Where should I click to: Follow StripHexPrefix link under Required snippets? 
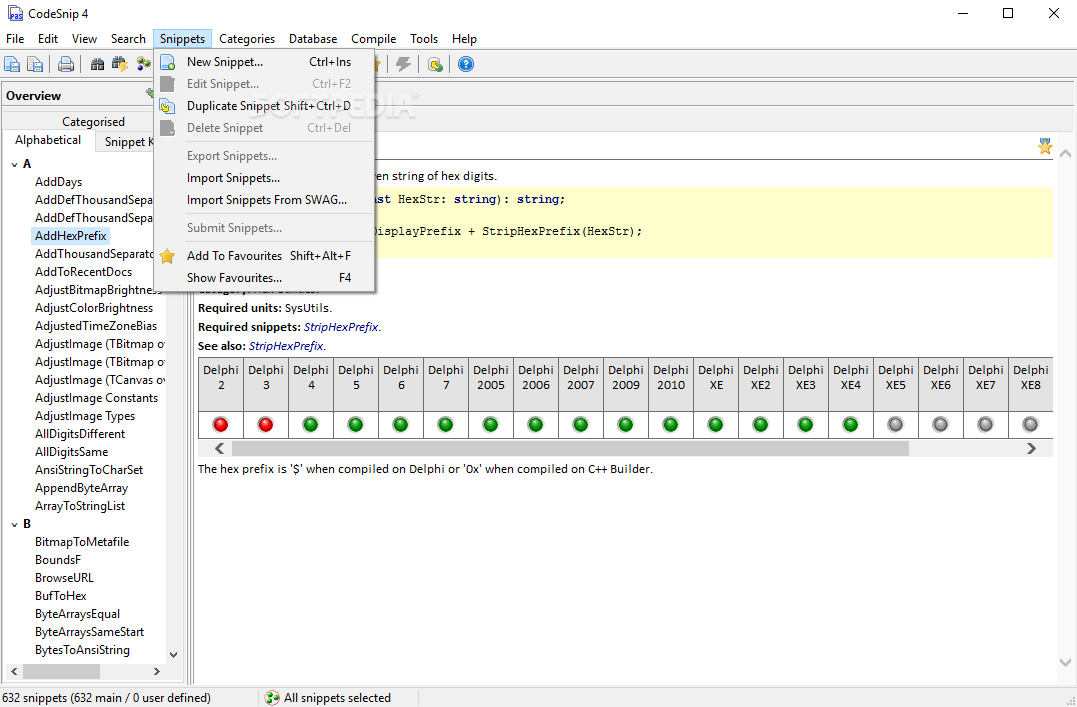coord(341,327)
